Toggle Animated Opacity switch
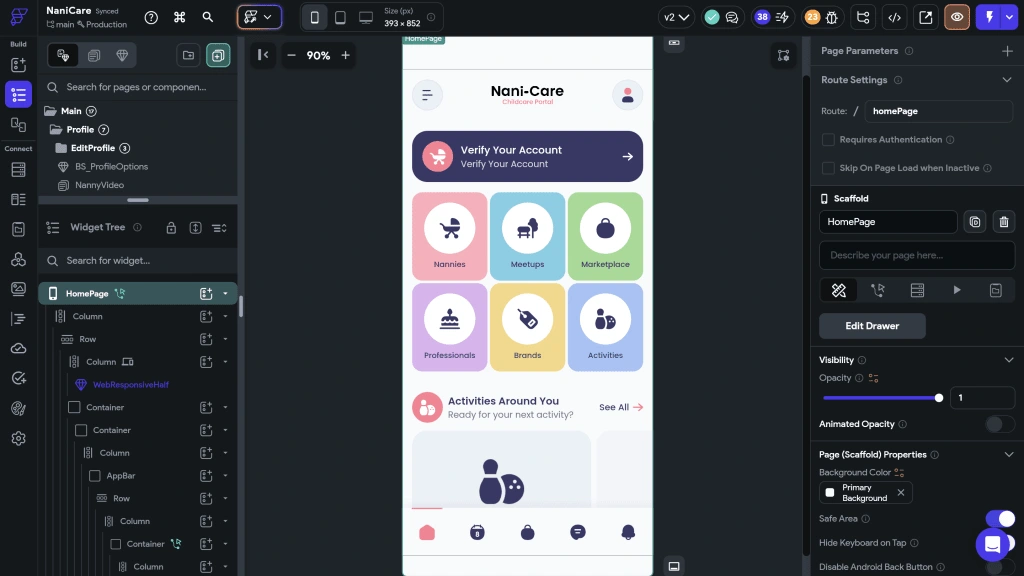Viewport: 1024px width, 576px height. pos(999,424)
